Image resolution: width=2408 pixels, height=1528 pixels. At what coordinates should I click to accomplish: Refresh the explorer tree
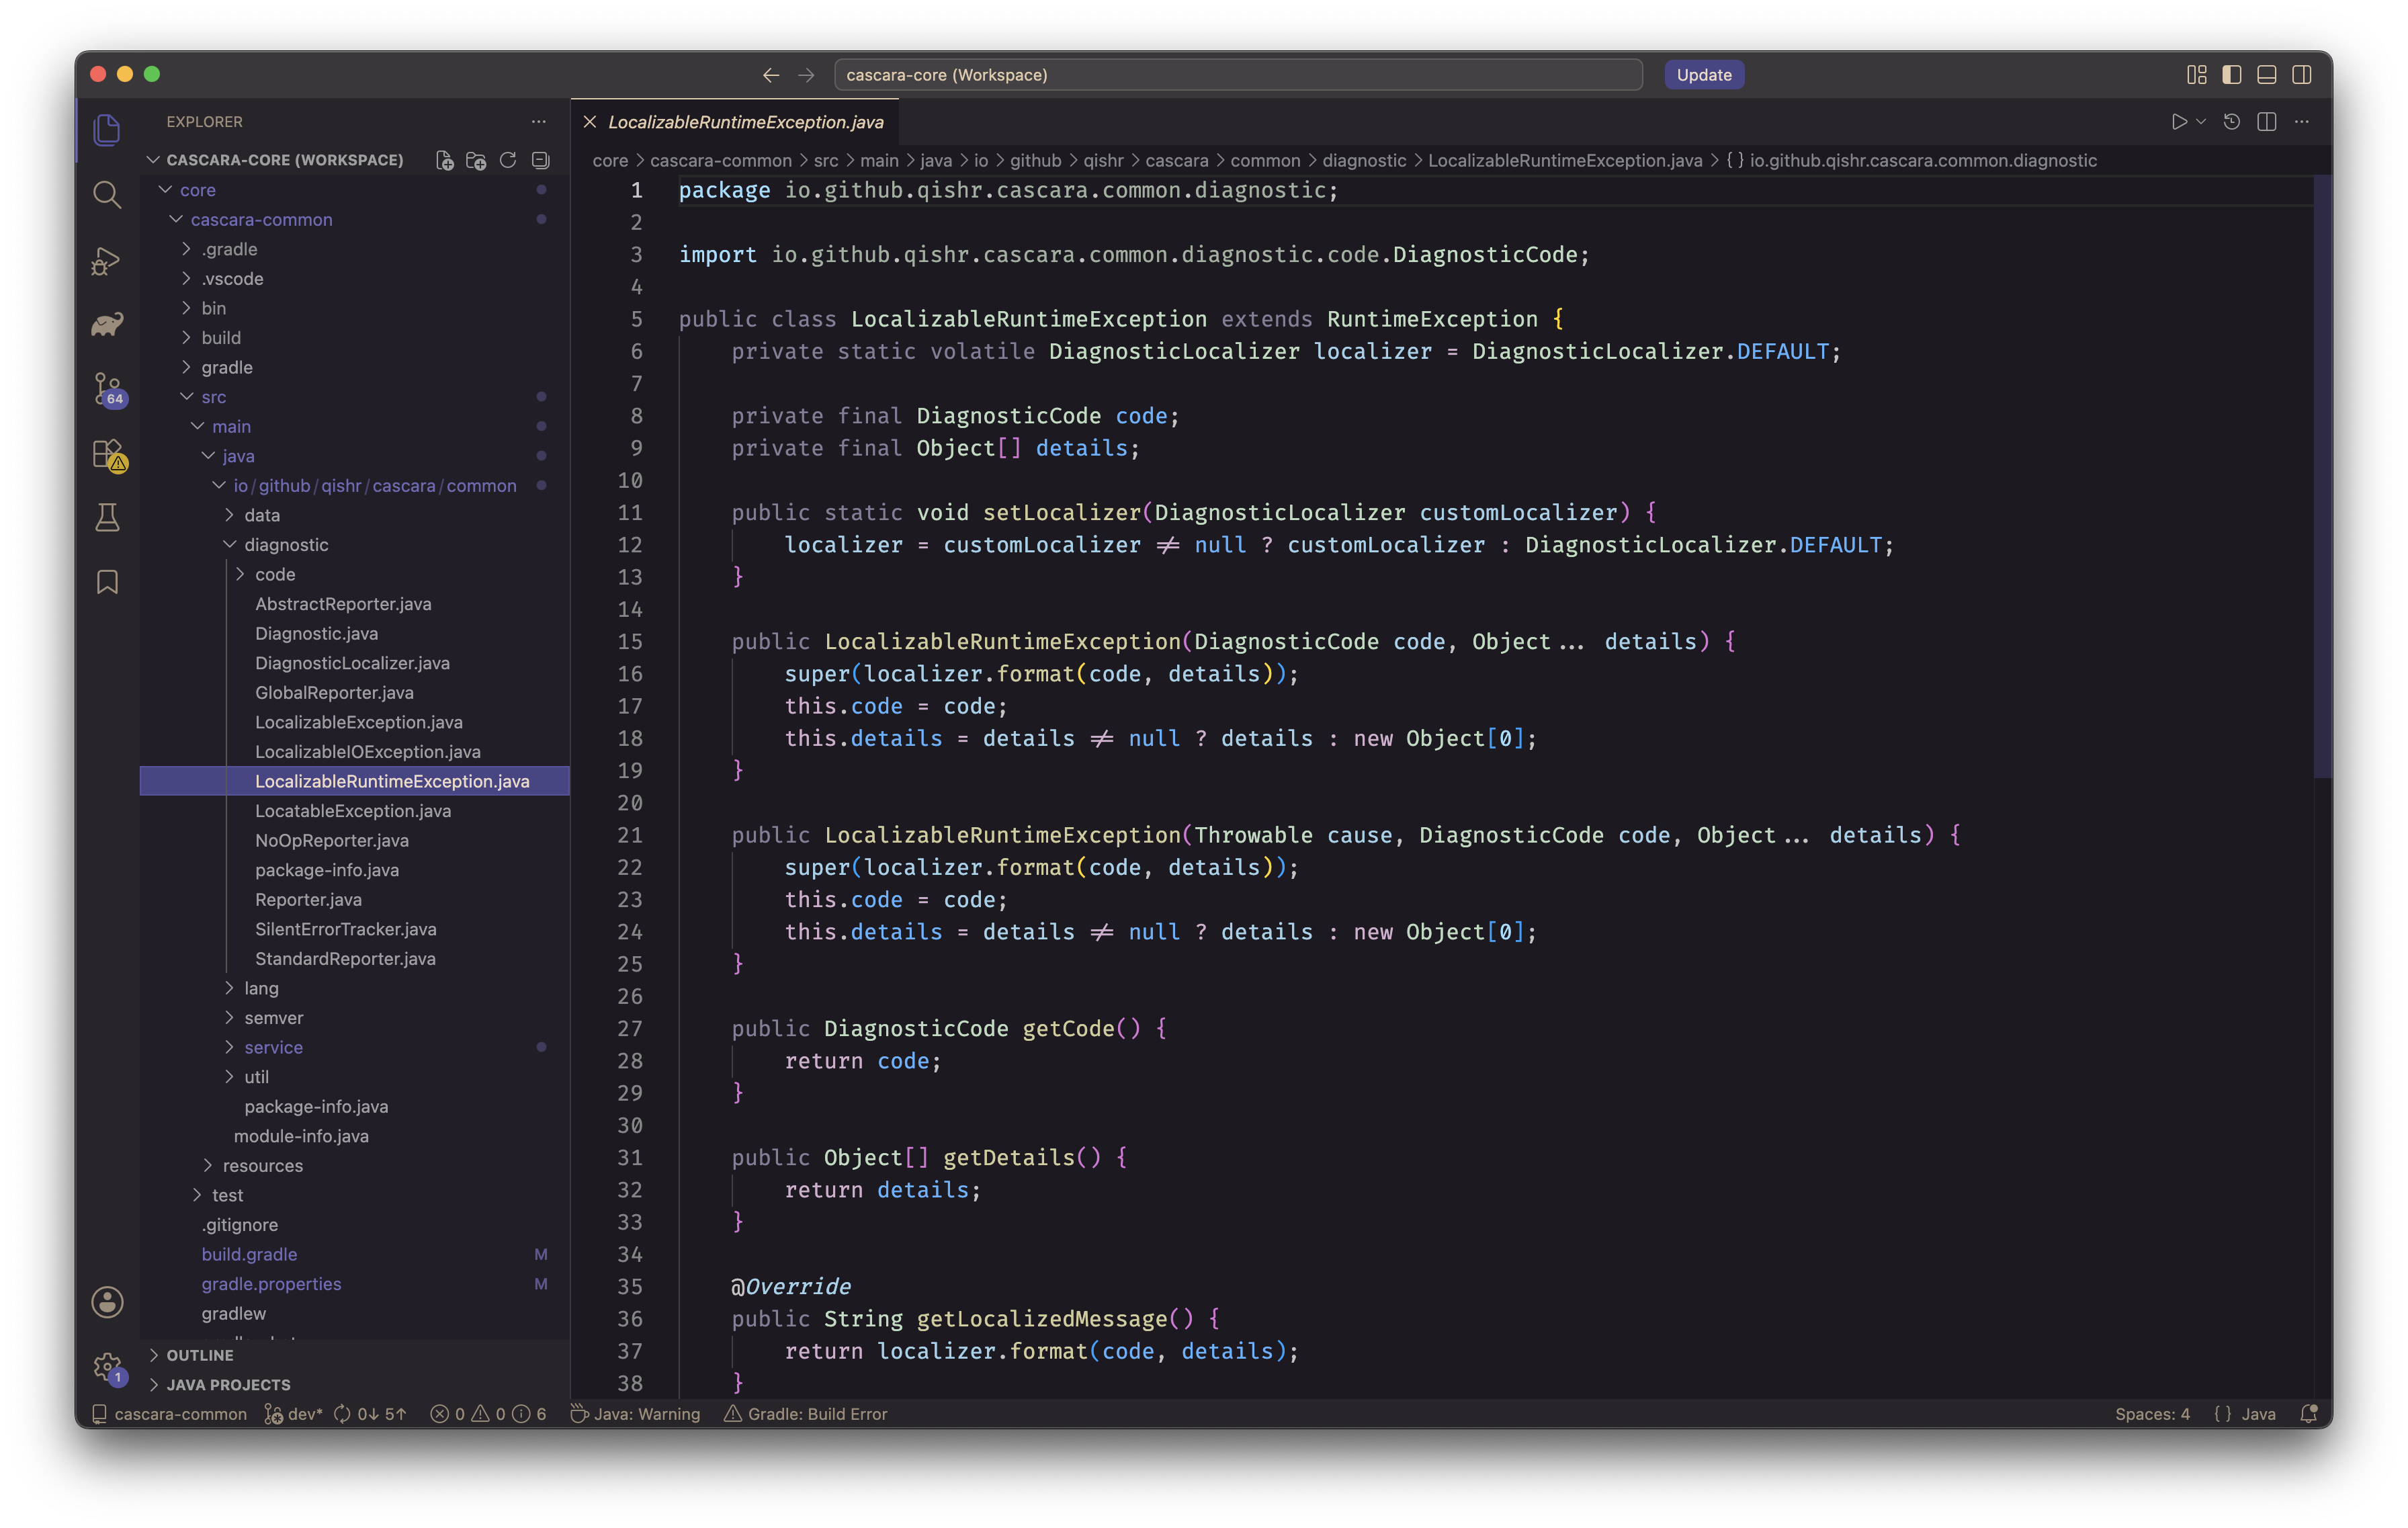[508, 160]
